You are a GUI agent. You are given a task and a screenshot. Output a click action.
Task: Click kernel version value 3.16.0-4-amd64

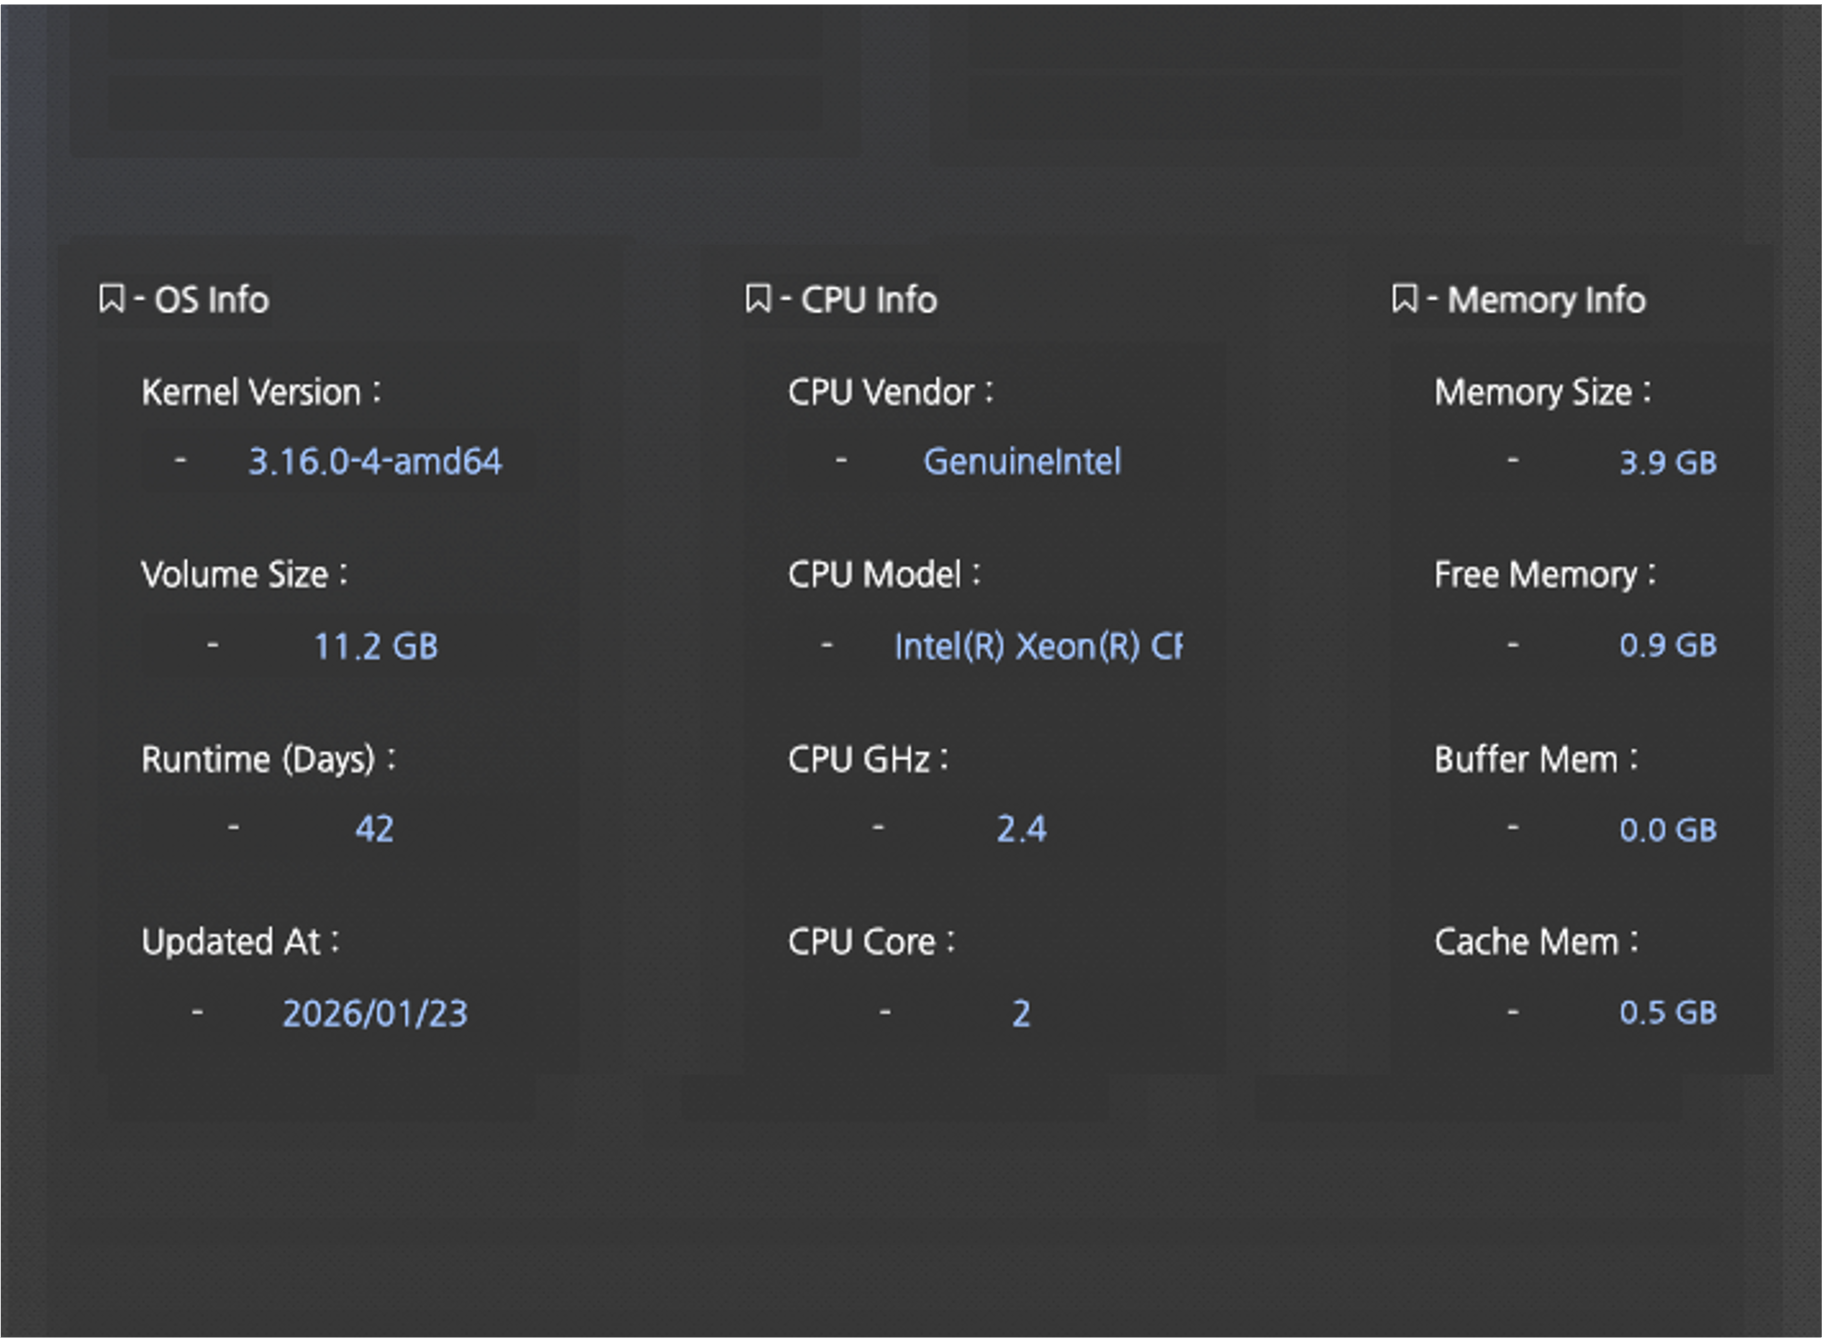click(x=374, y=462)
